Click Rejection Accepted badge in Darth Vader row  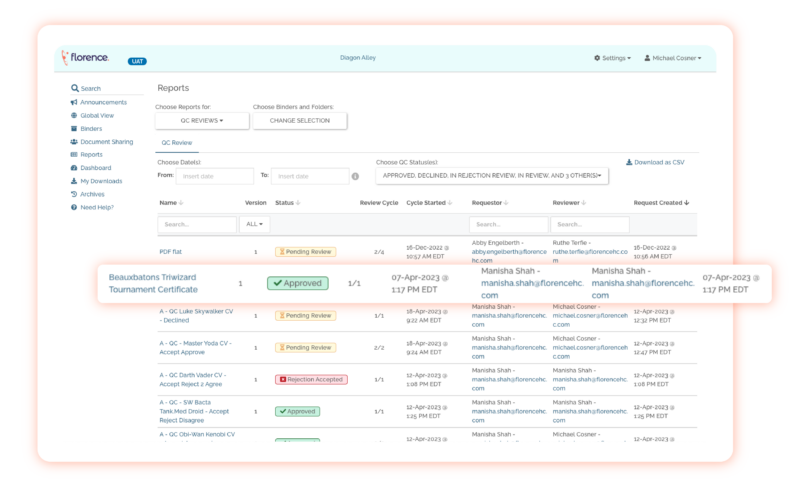[x=311, y=380]
